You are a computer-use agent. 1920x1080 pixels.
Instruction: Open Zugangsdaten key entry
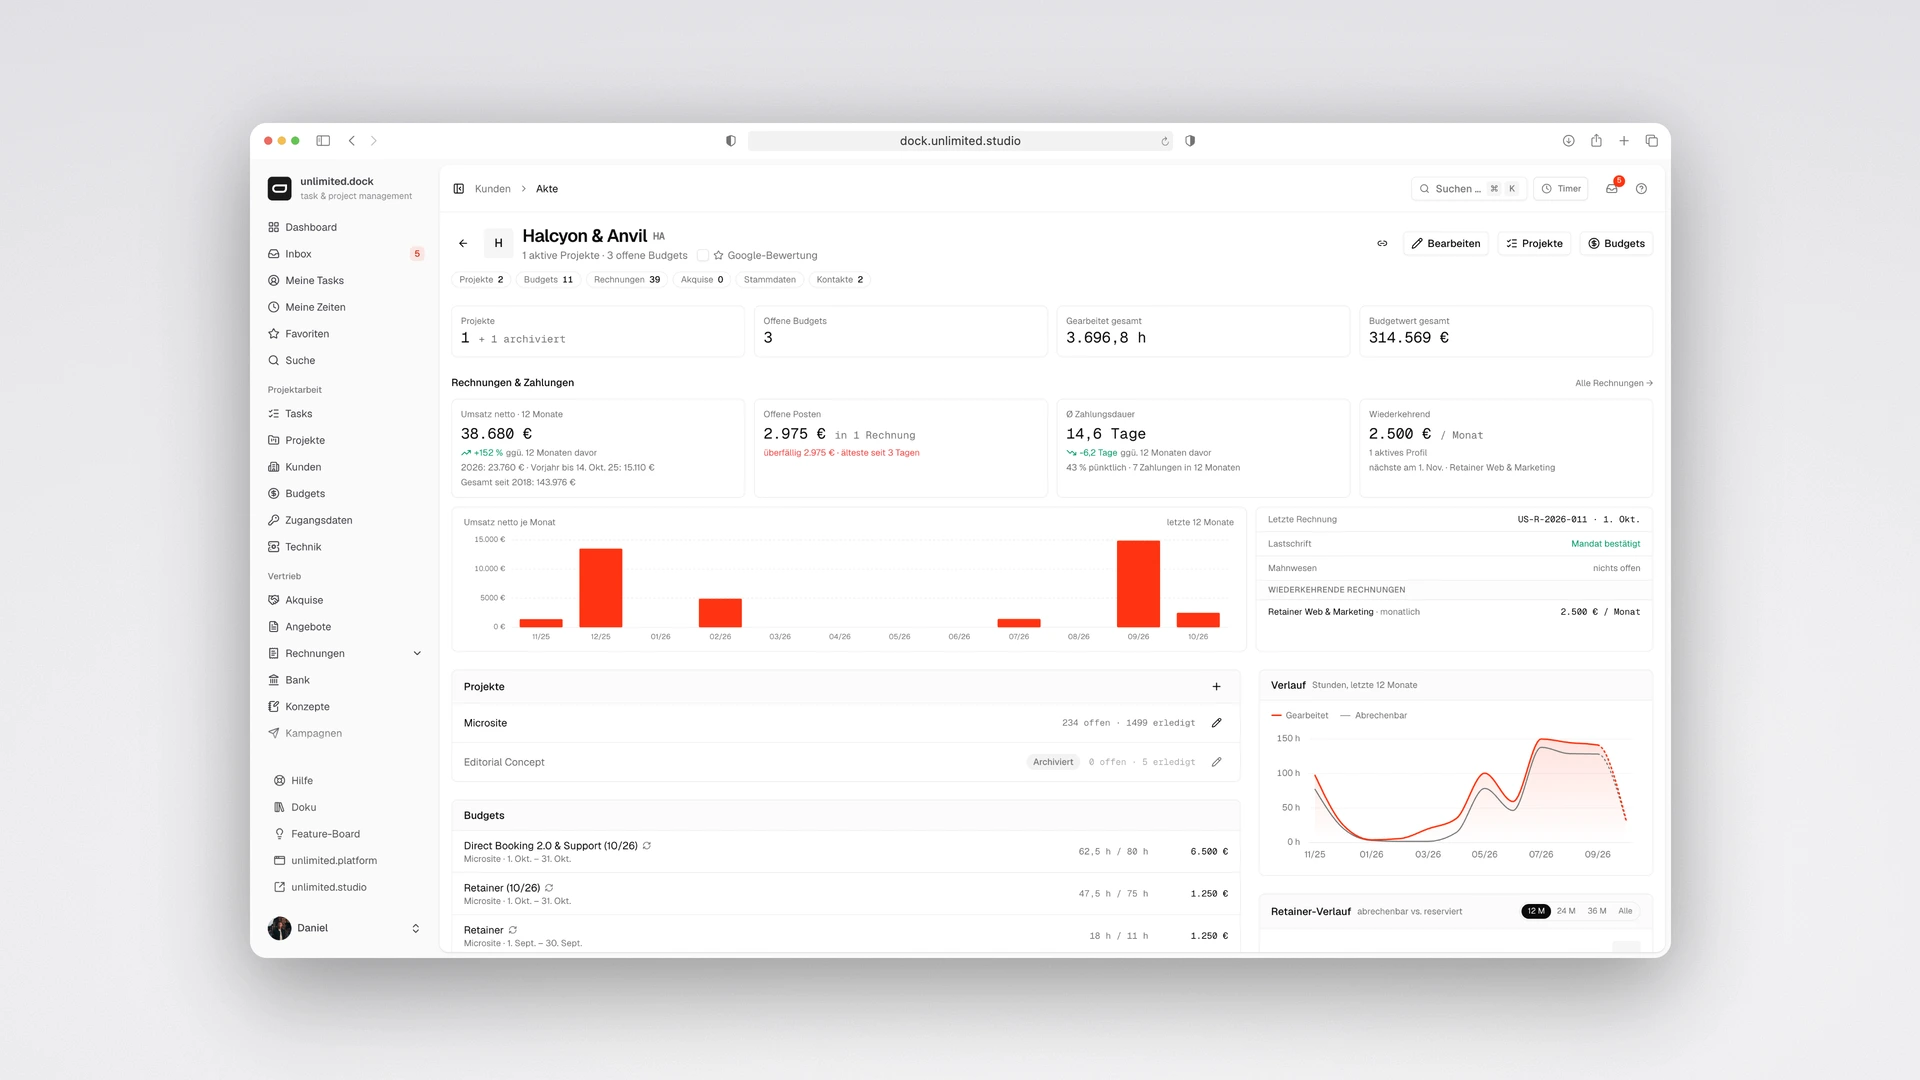tap(345, 521)
